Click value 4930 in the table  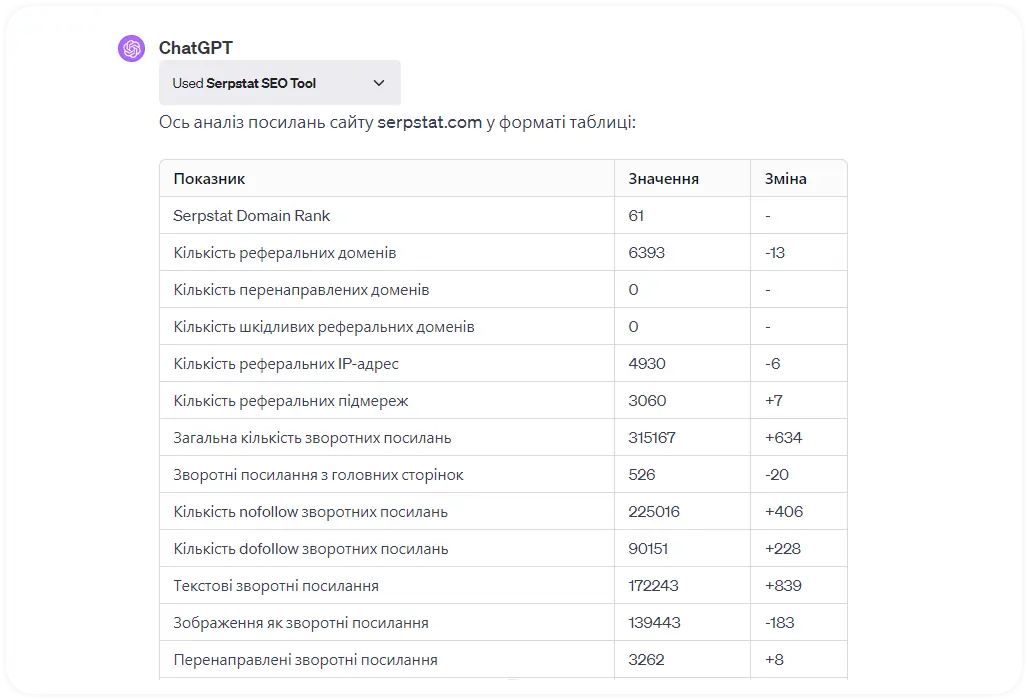coord(647,364)
